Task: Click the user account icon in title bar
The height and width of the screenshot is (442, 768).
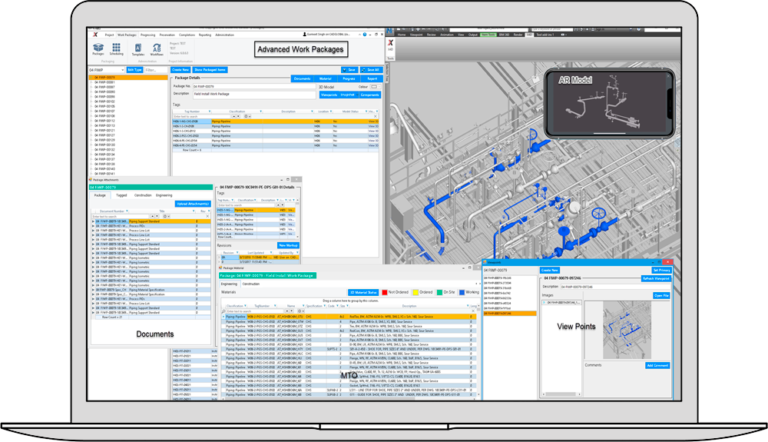Action: pyautogui.click(x=305, y=35)
